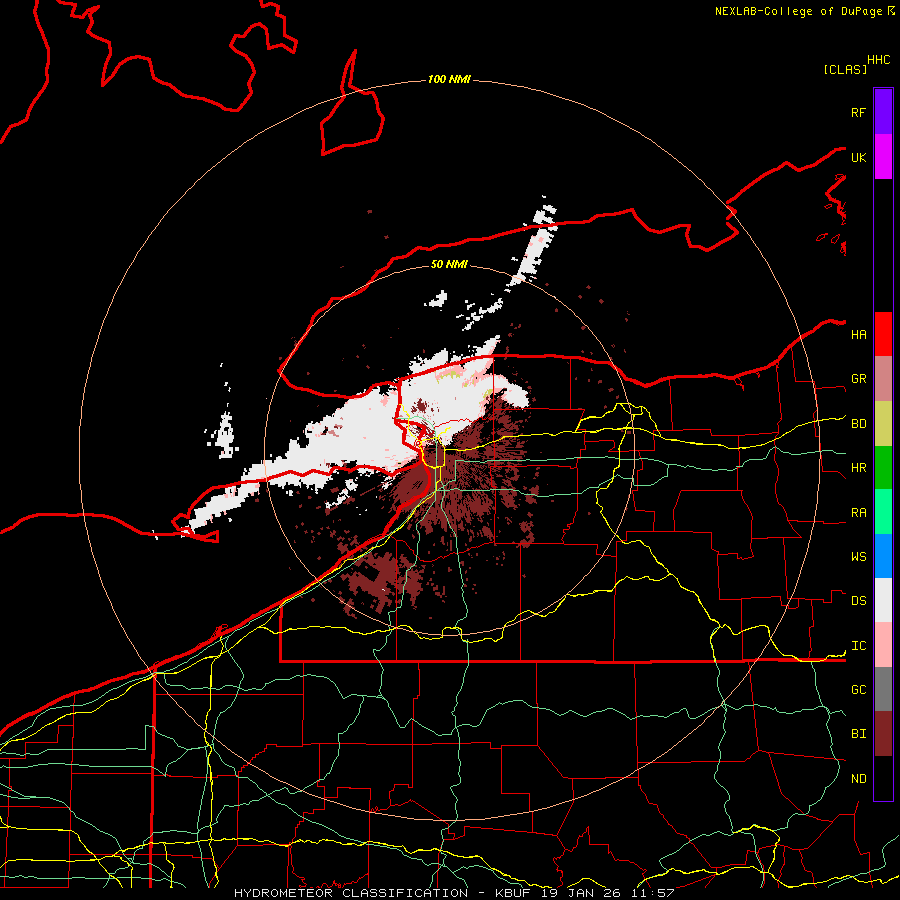Screen dimensions: 900x900
Task: Click the ND legend label
Action: [859, 779]
